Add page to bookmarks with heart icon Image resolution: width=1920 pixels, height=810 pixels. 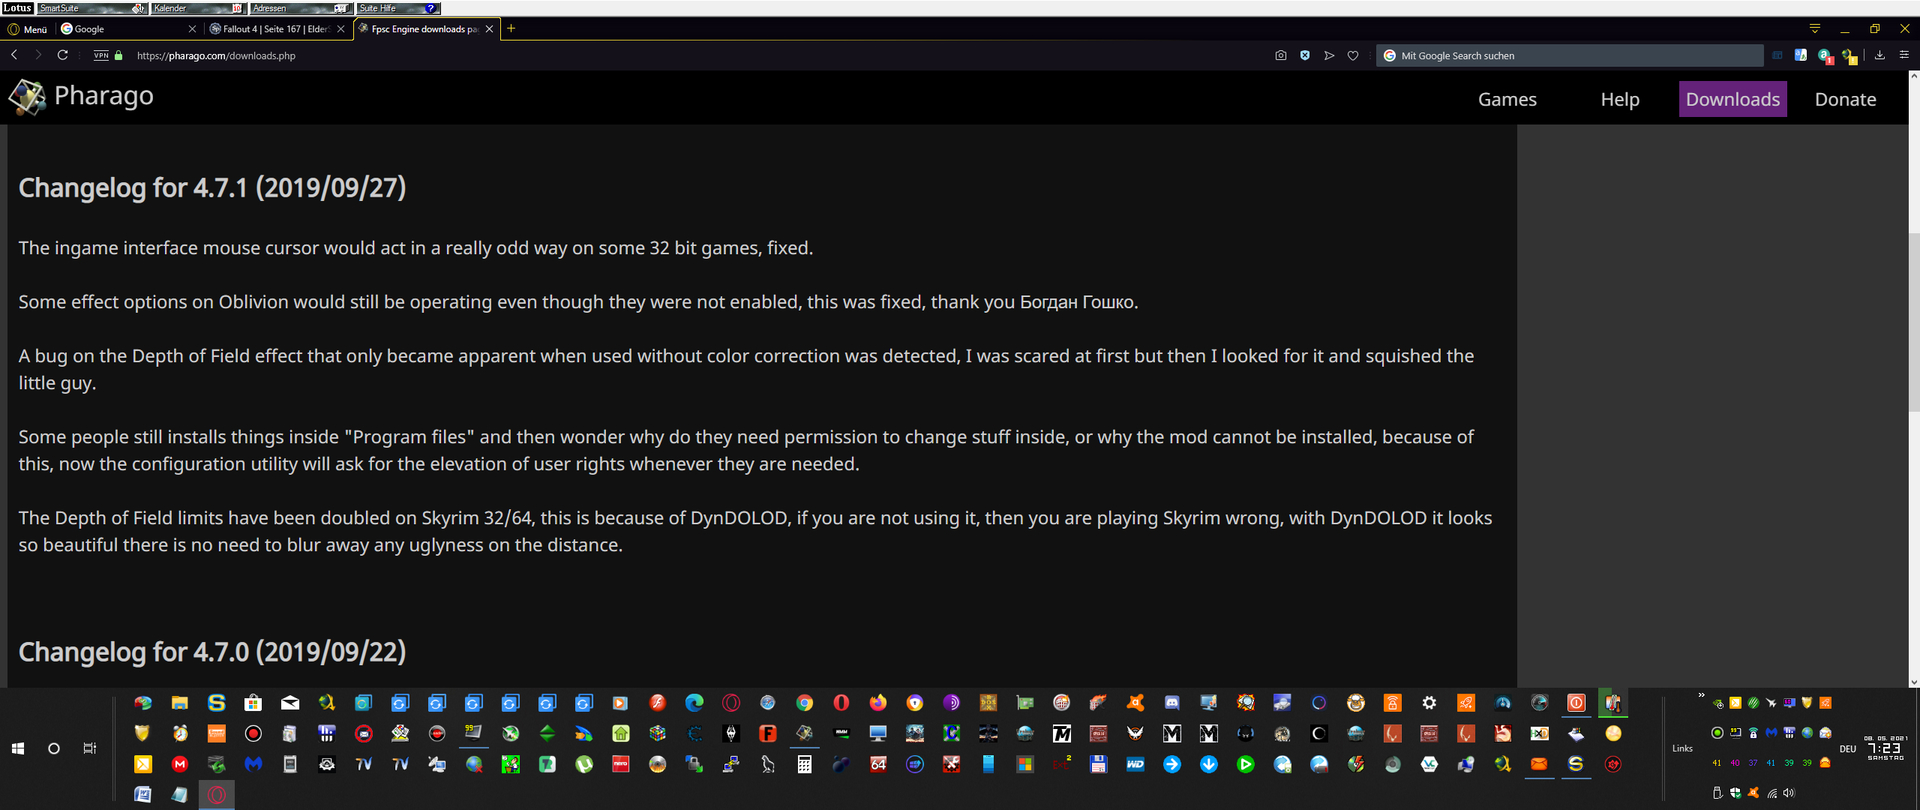1353,56
